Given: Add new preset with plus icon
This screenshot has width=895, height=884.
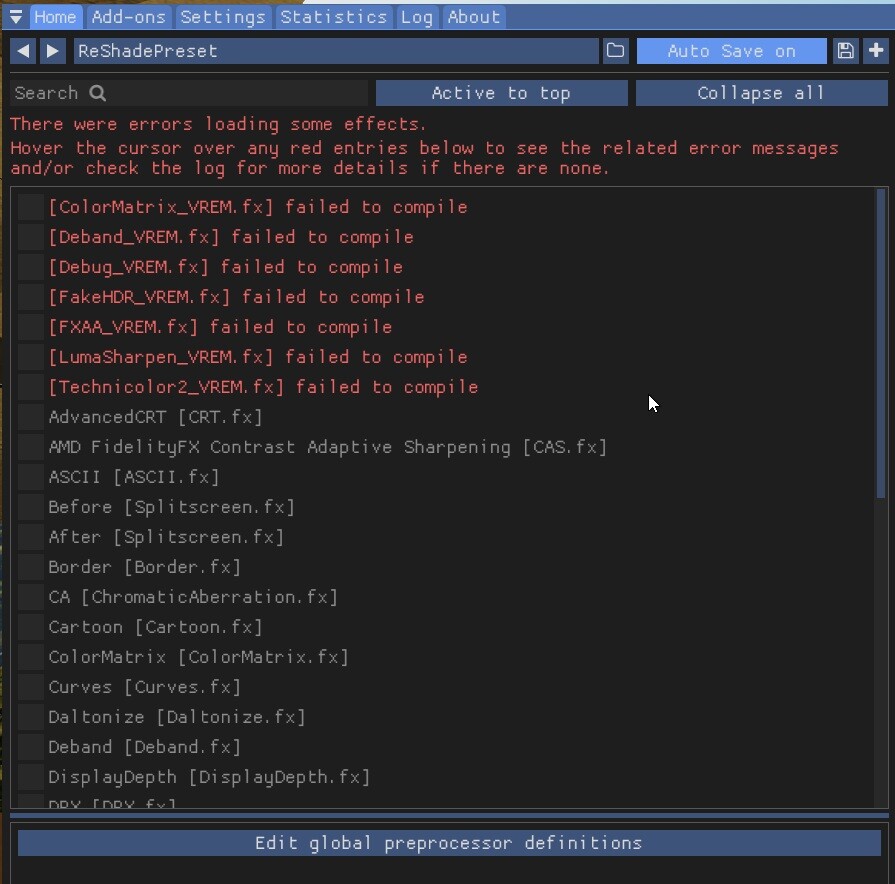Looking at the screenshot, I should (x=876, y=51).
